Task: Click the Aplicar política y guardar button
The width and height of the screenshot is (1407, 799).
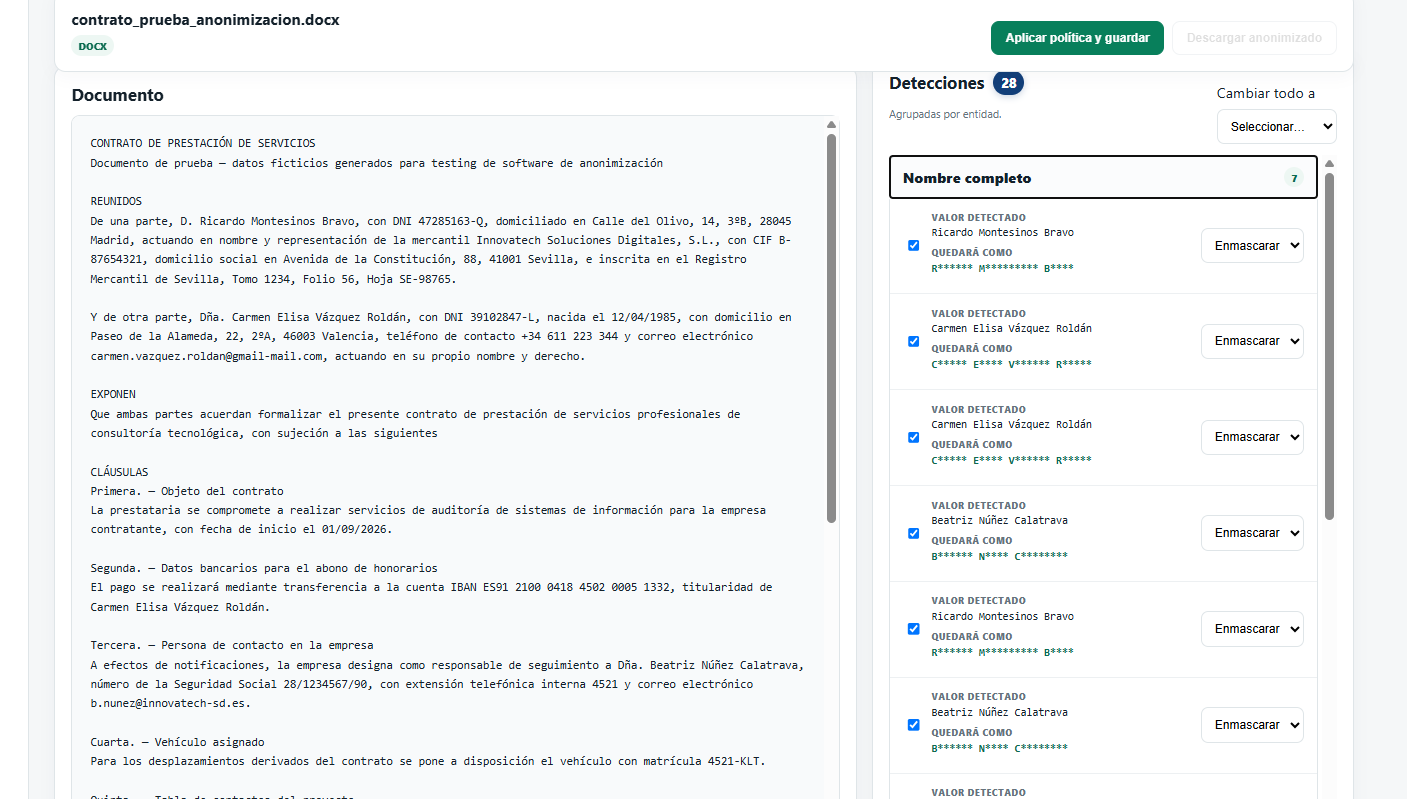Action: pyautogui.click(x=1077, y=38)
